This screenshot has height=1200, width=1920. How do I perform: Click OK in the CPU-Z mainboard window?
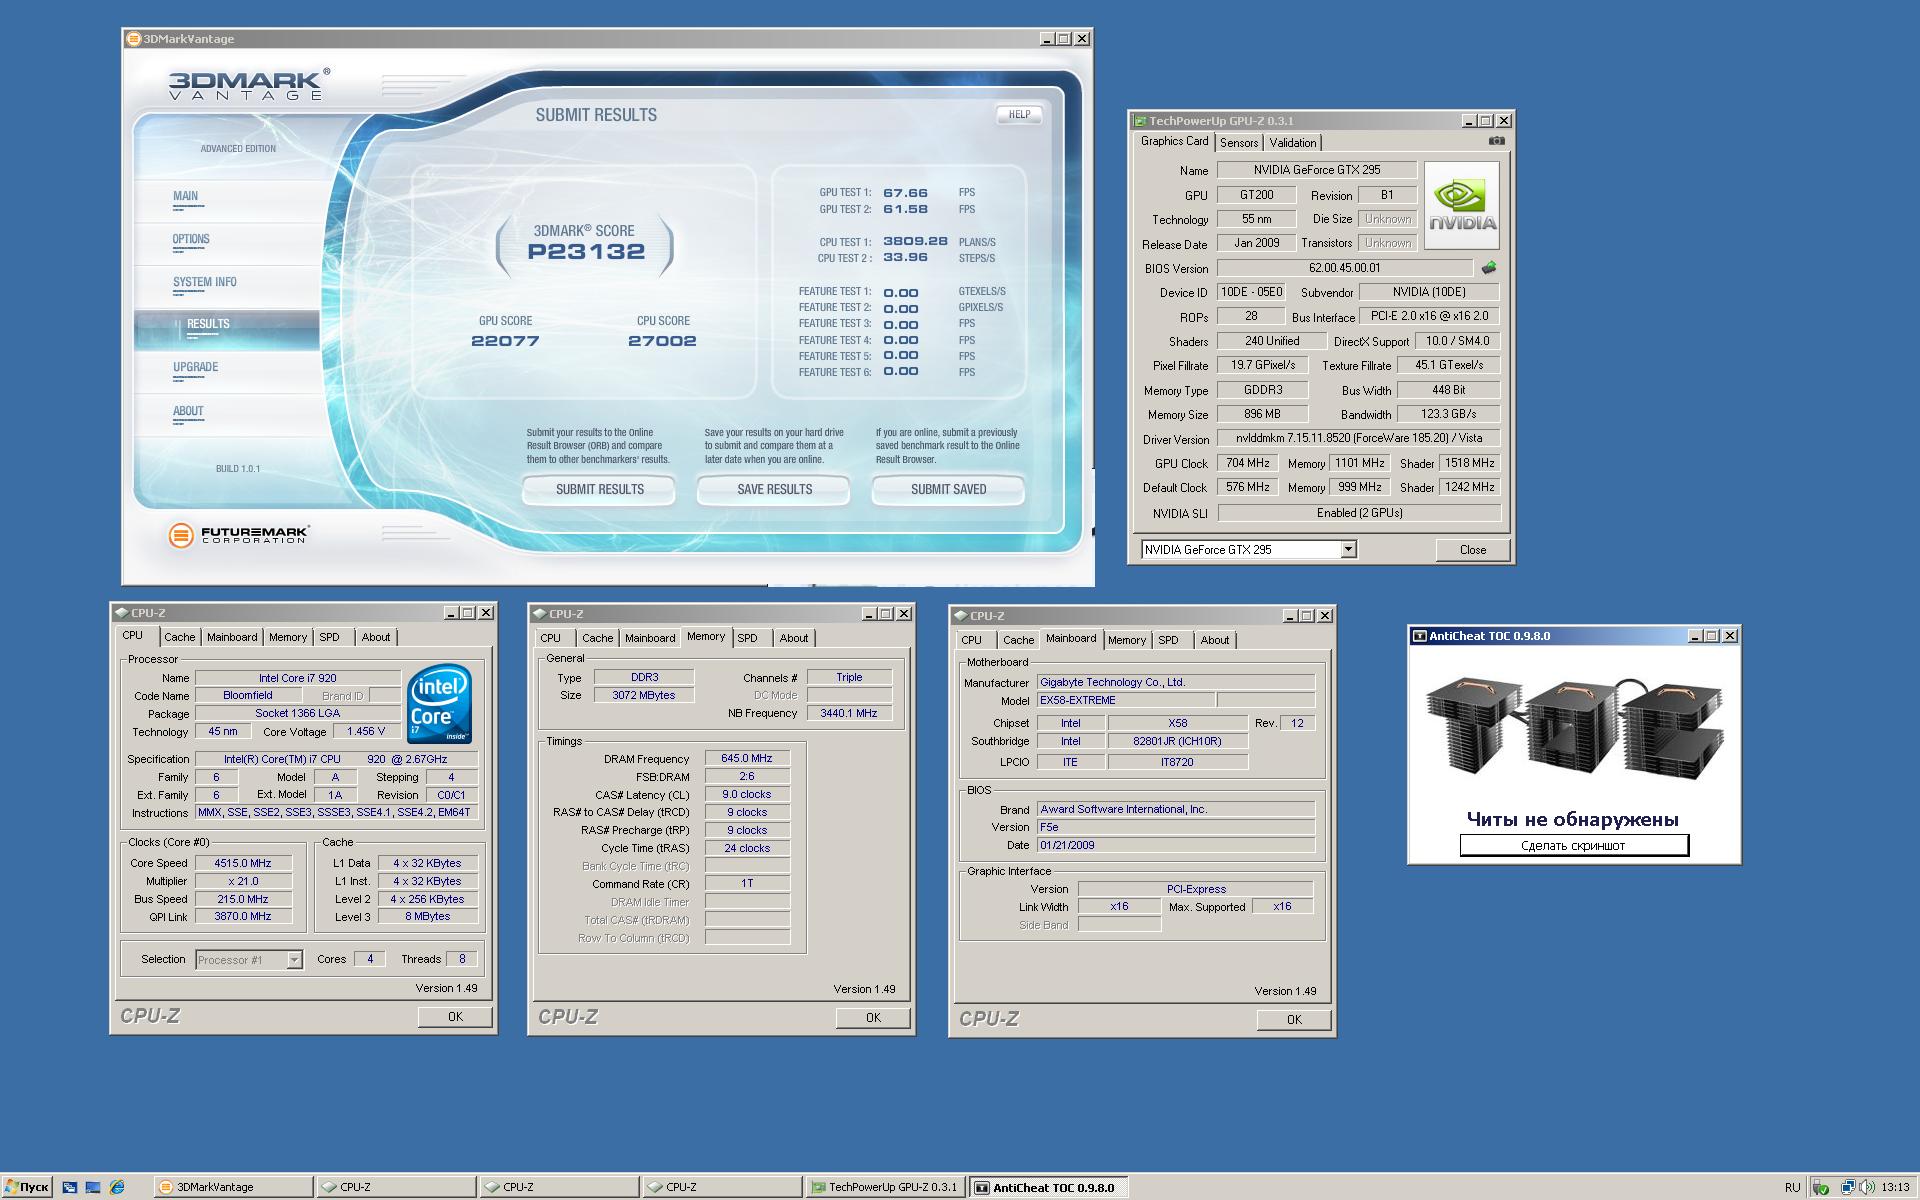click(1294, 1020)
